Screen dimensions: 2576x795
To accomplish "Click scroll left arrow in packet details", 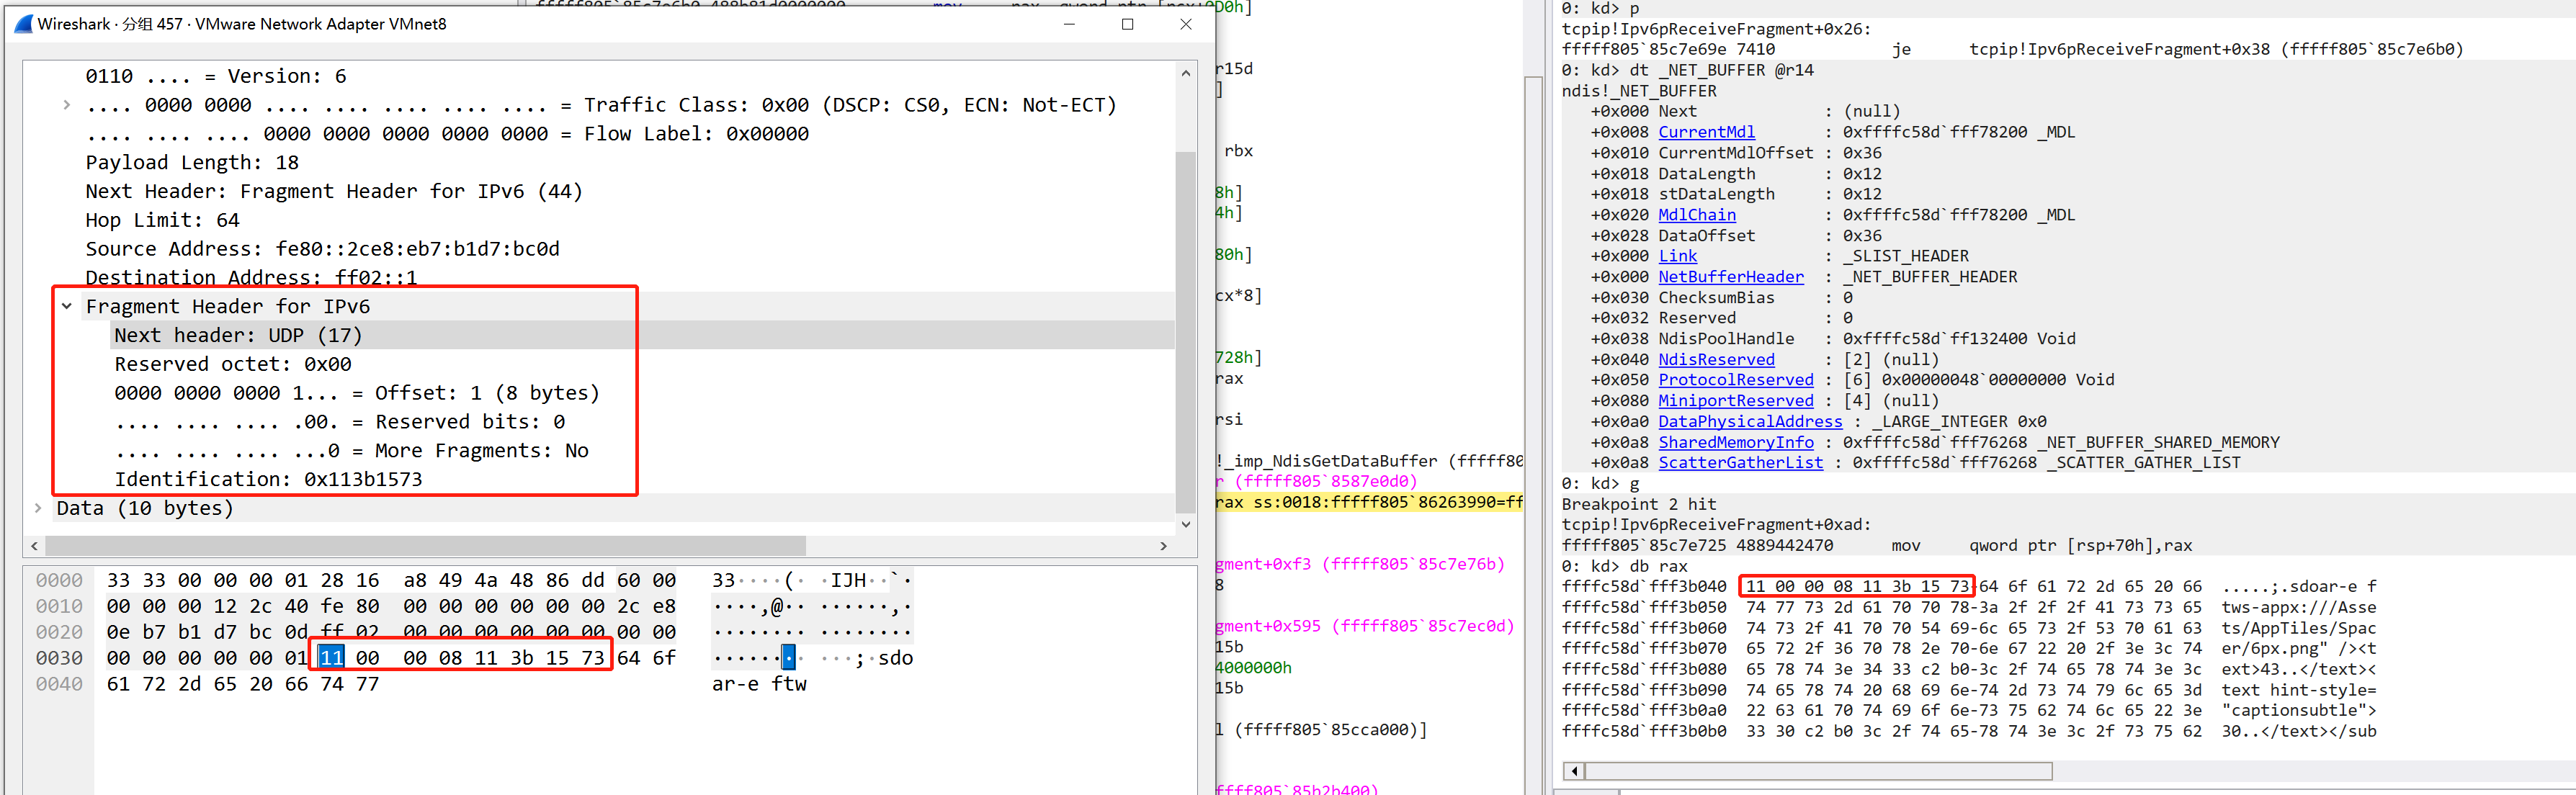I will pyautogui.click(x=35, y=546).
